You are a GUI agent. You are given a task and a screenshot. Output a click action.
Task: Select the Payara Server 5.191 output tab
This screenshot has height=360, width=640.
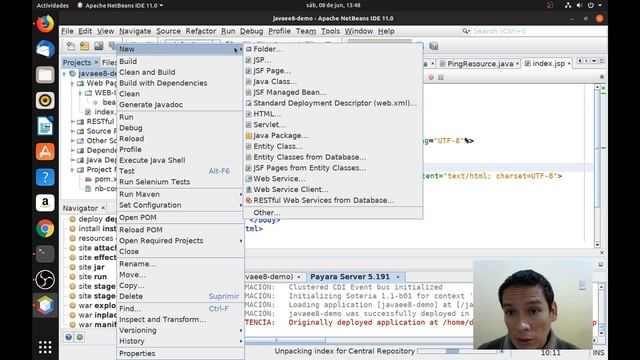[x=355, y=277]
